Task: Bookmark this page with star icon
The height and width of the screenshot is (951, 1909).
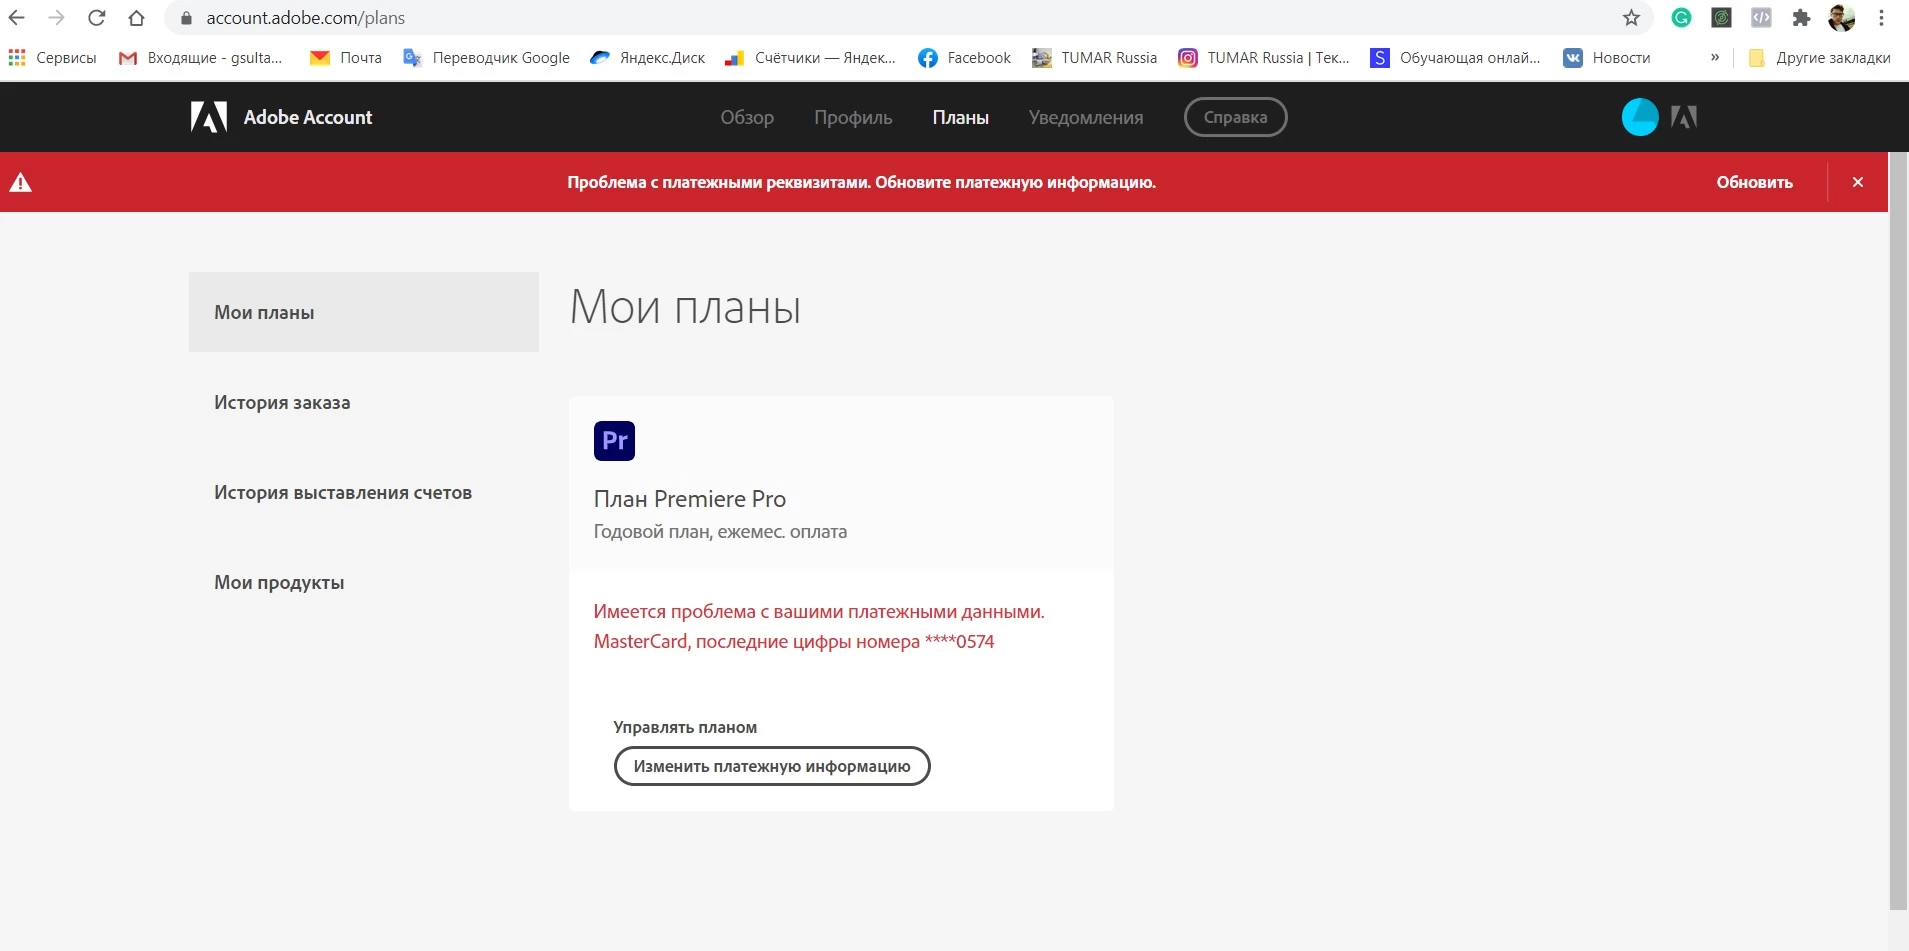Action: tap(1631, 18)
